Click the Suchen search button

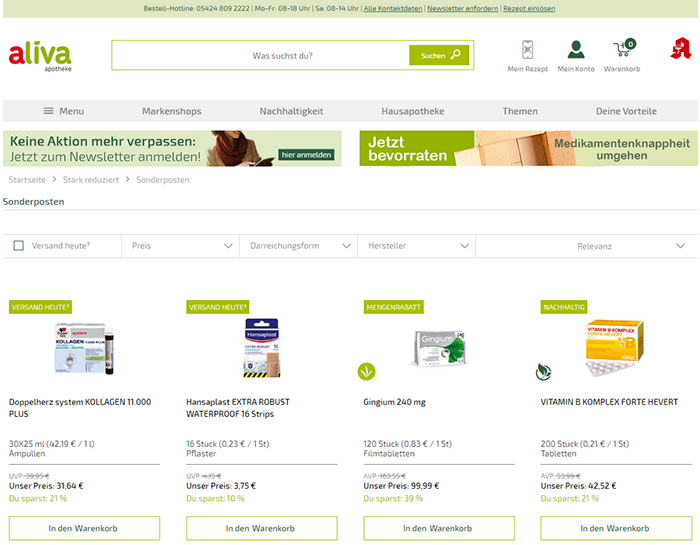click(439, 55)
